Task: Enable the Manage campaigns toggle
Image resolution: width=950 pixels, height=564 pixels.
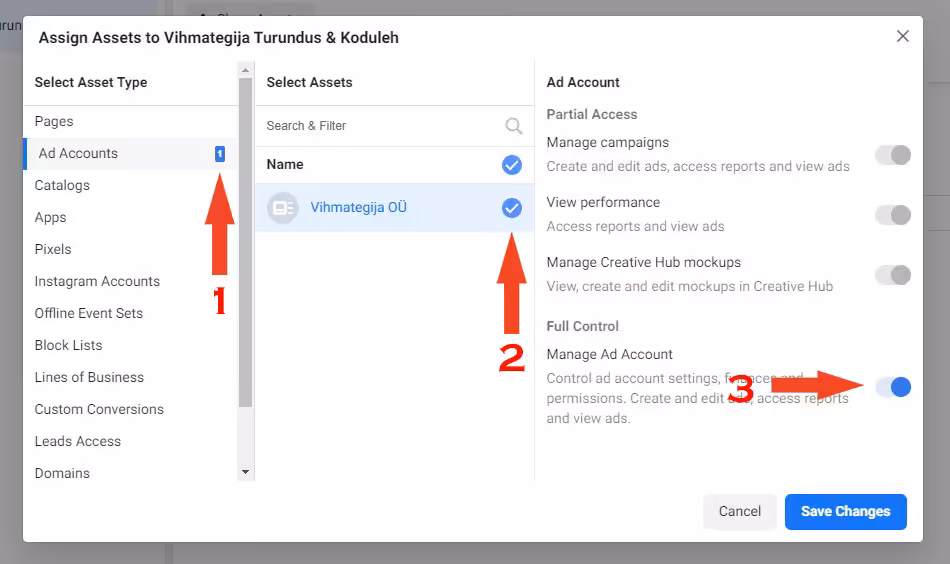Action: (893, 155)
